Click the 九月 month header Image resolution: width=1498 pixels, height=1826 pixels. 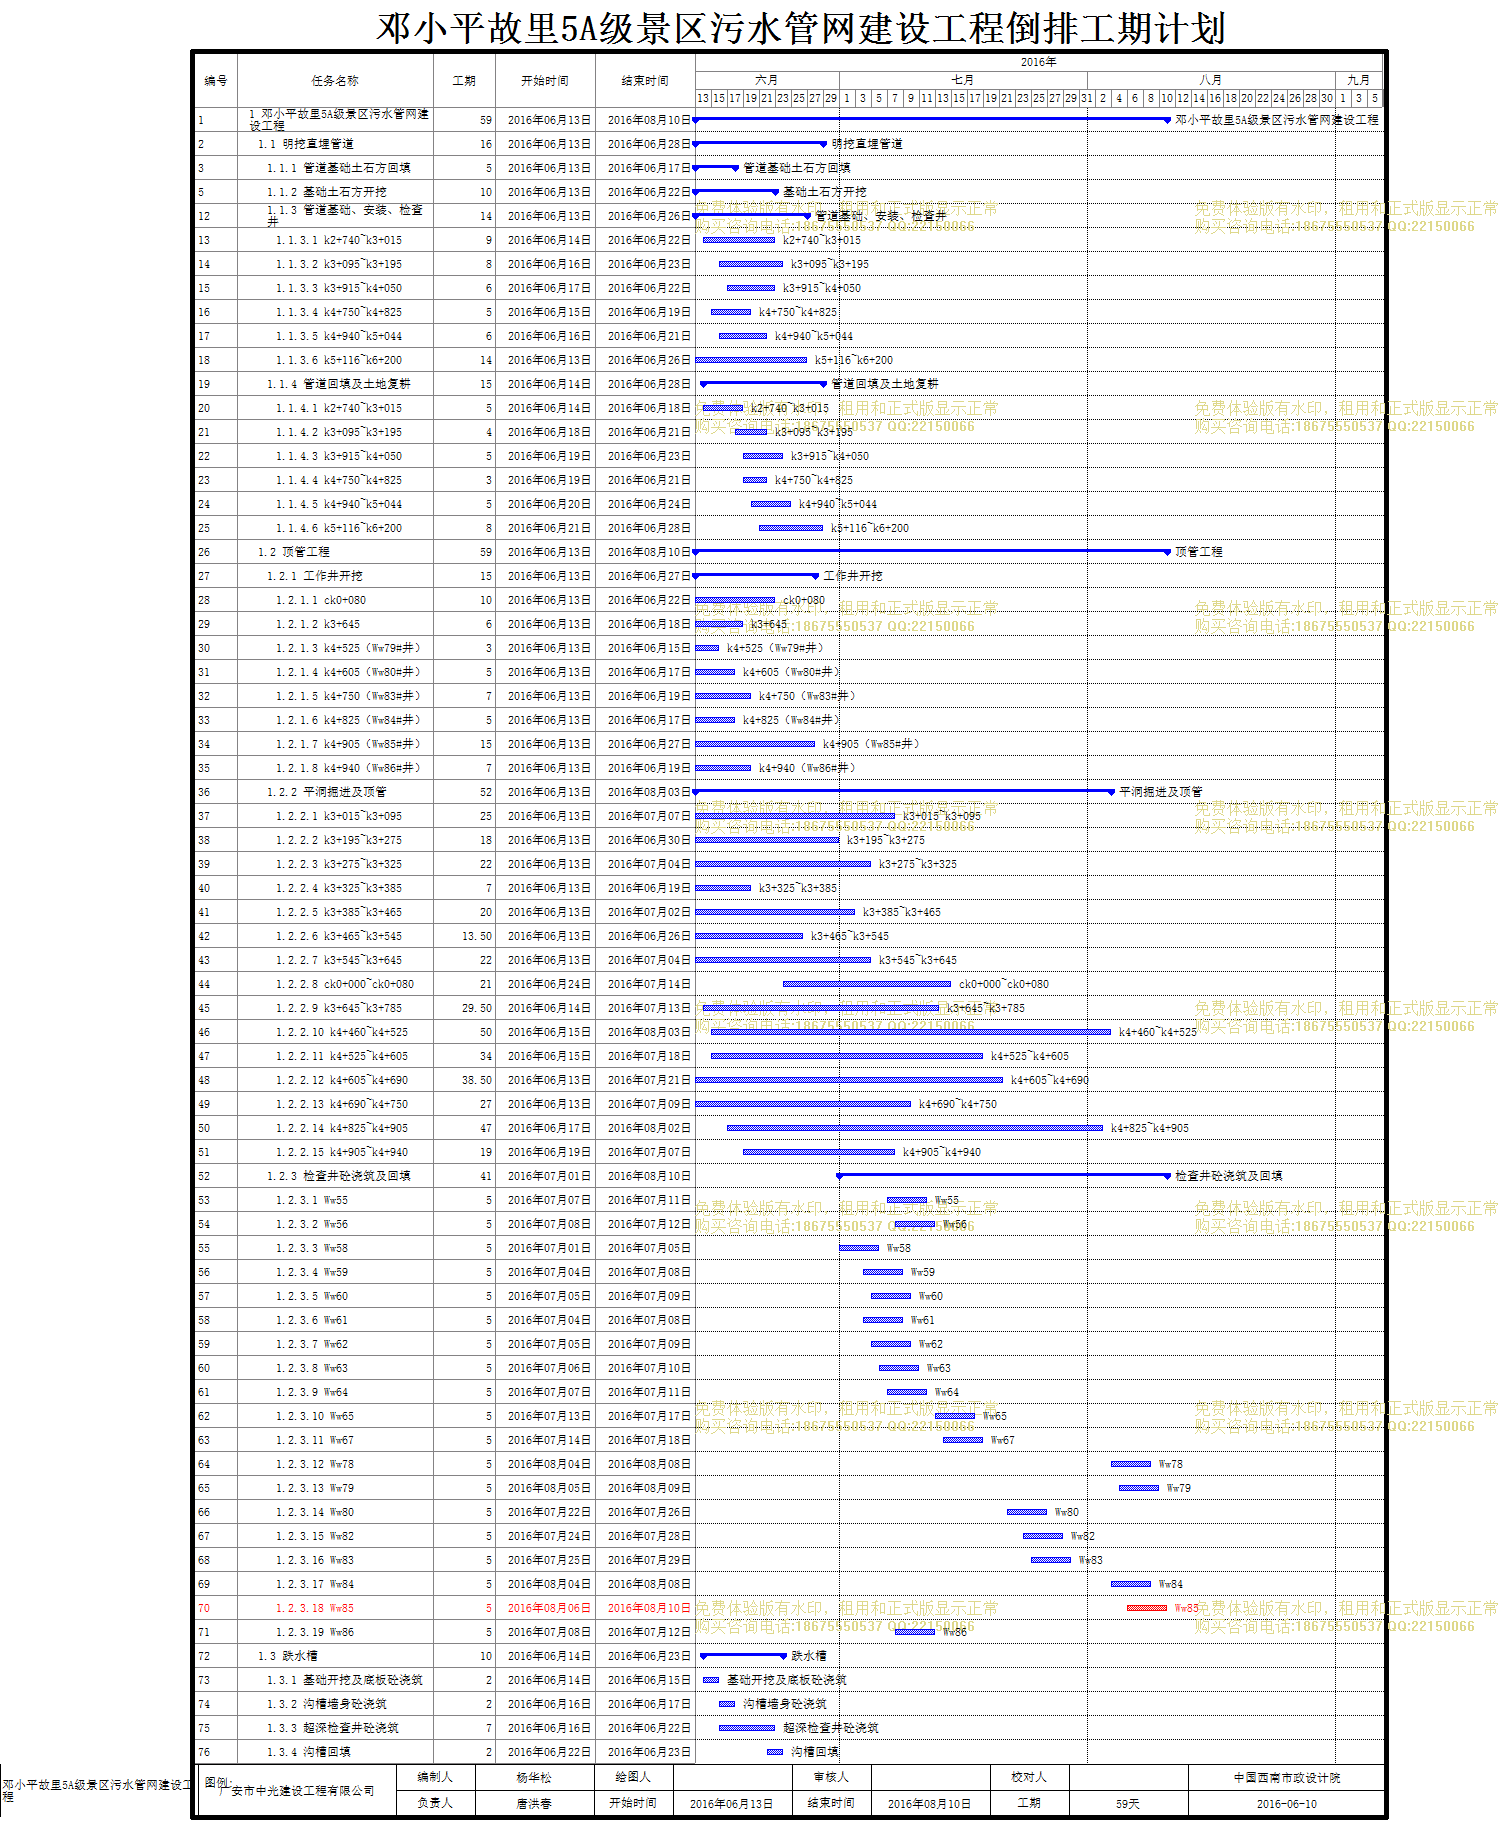coord(1359,80)
